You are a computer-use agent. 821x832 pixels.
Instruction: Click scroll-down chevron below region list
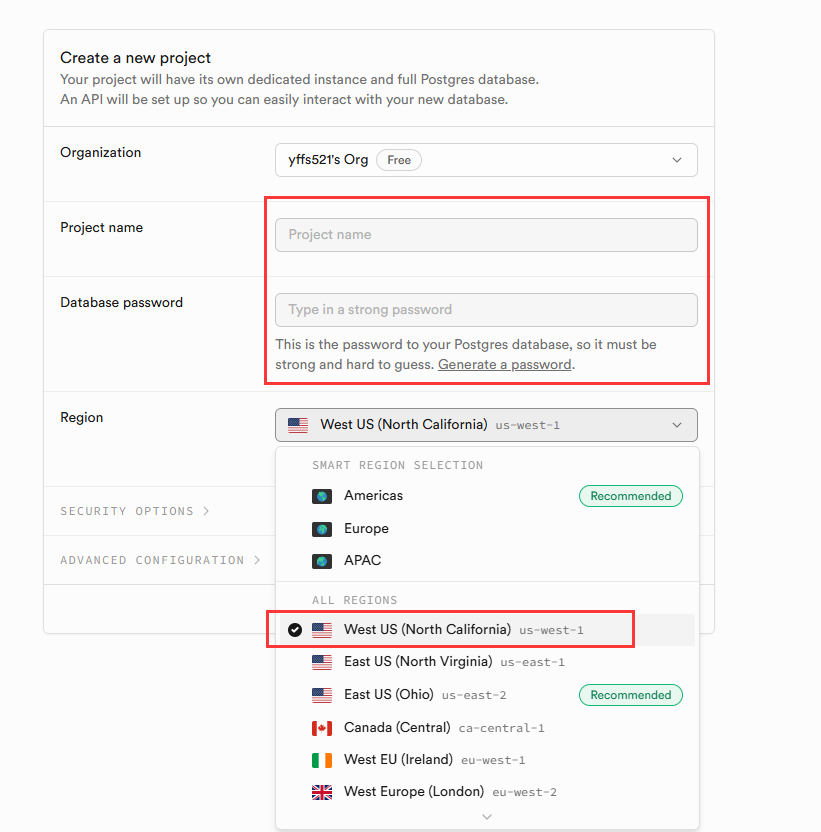487,817
